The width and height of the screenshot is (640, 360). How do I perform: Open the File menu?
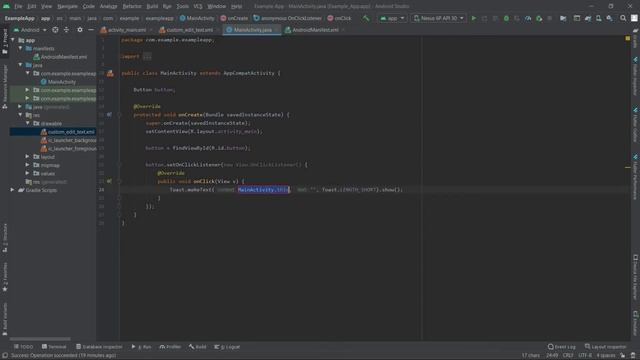tap(18, 6)
